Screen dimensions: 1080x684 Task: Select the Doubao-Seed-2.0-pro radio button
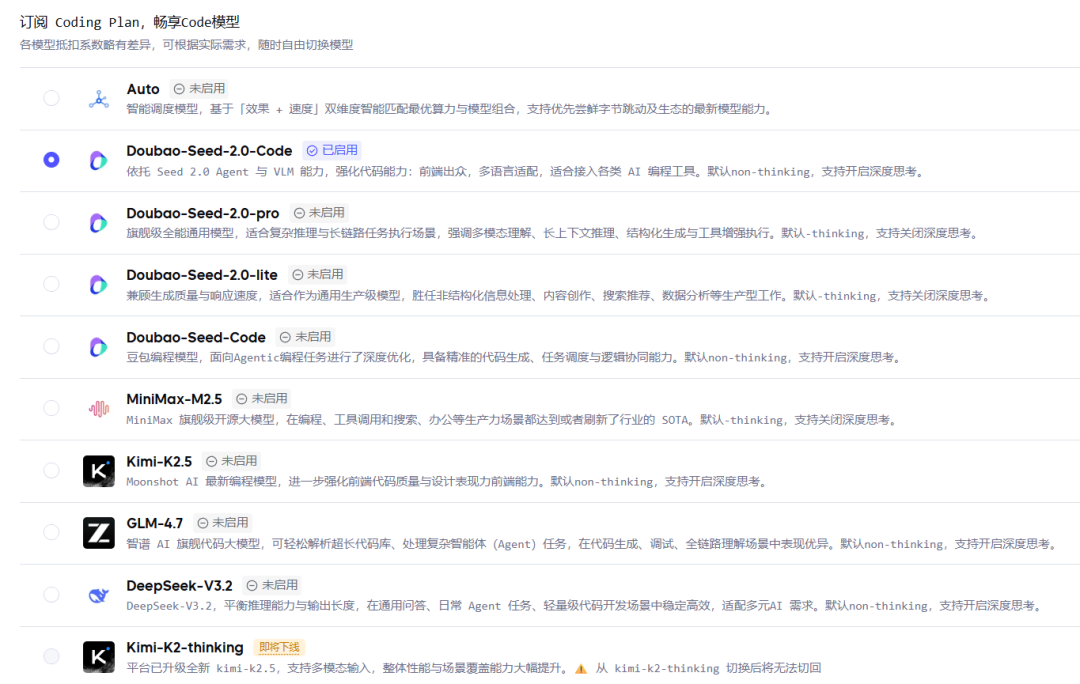click(51, 222)
